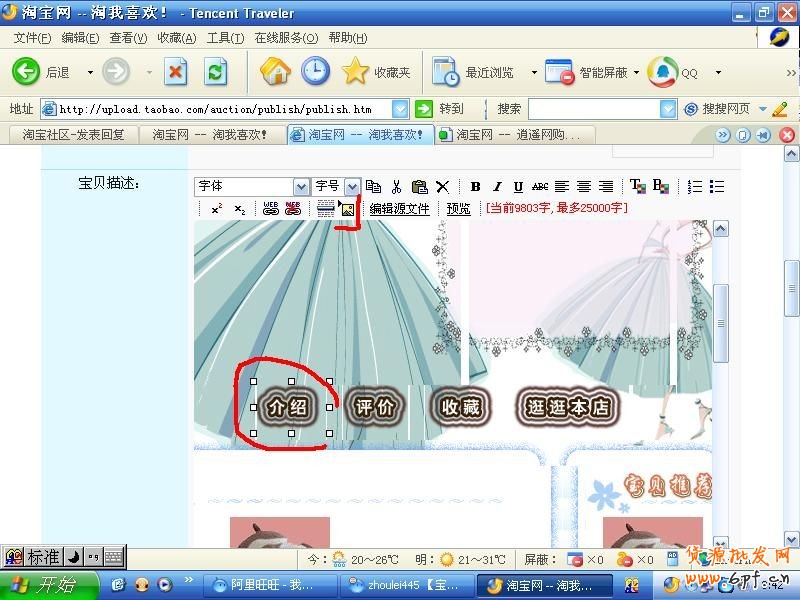
Task: Switch to the 淘宝社区-发表回复 tab
Action: (x=73, y=135)
